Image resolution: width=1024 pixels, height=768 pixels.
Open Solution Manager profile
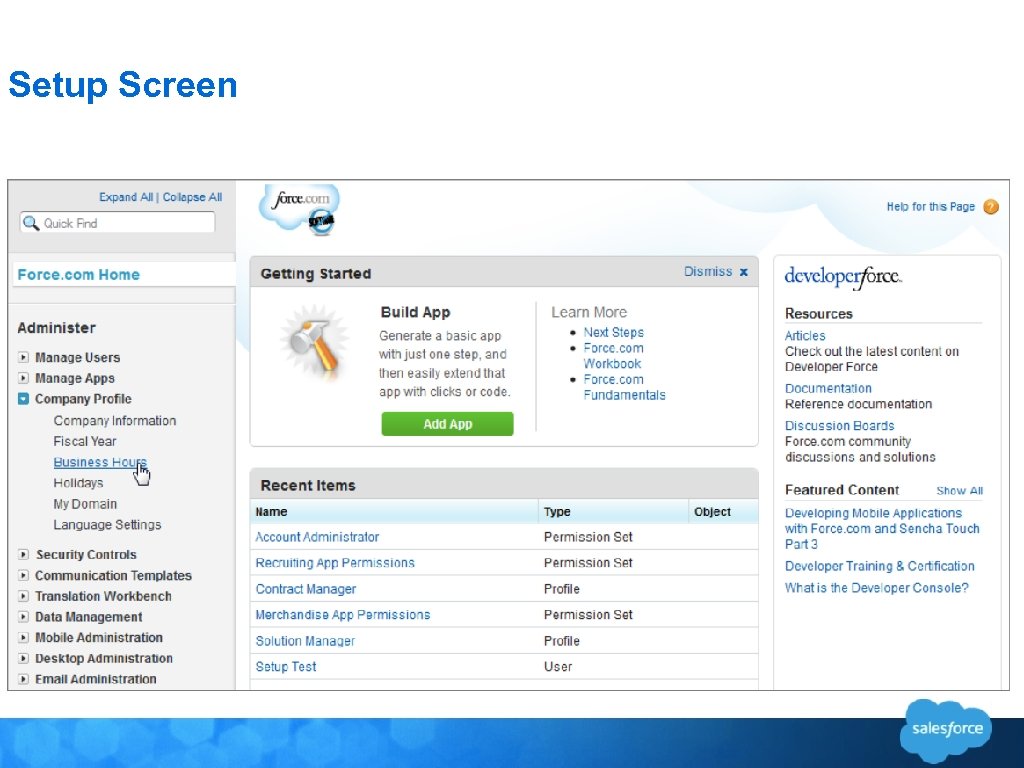(x=305, y=641)
